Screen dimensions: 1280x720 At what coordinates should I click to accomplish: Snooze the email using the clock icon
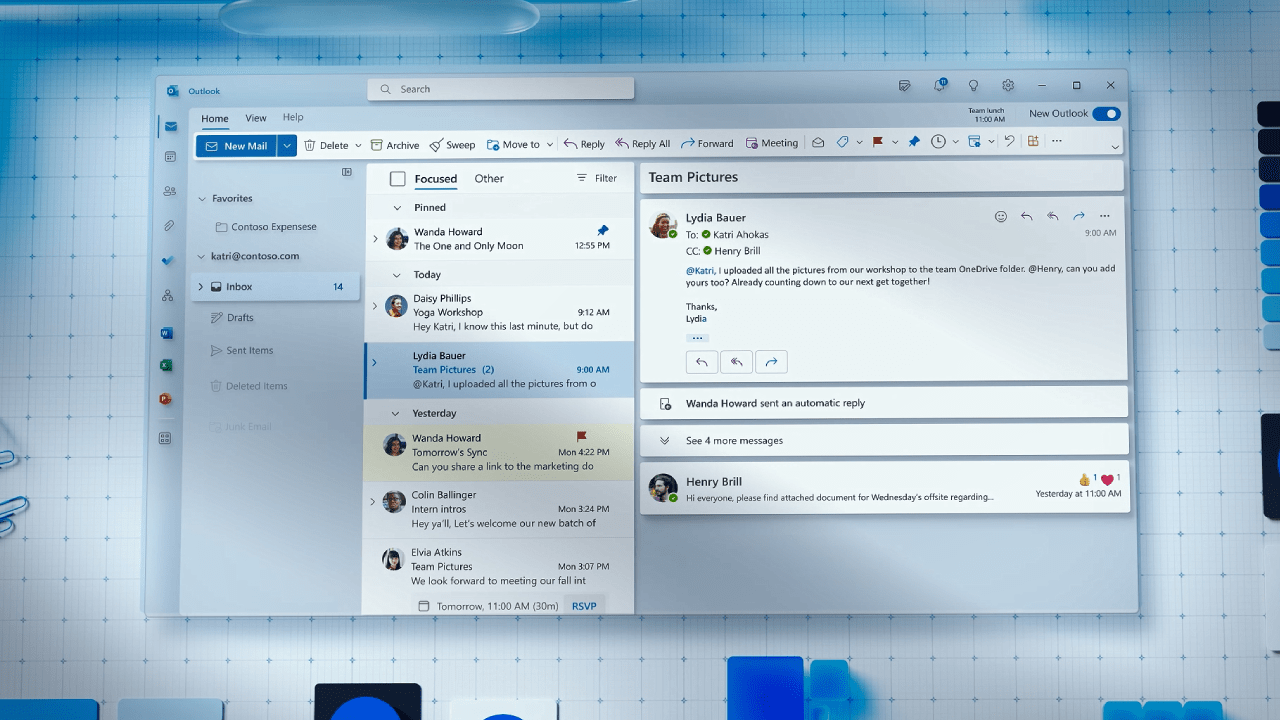coord(938,141)
